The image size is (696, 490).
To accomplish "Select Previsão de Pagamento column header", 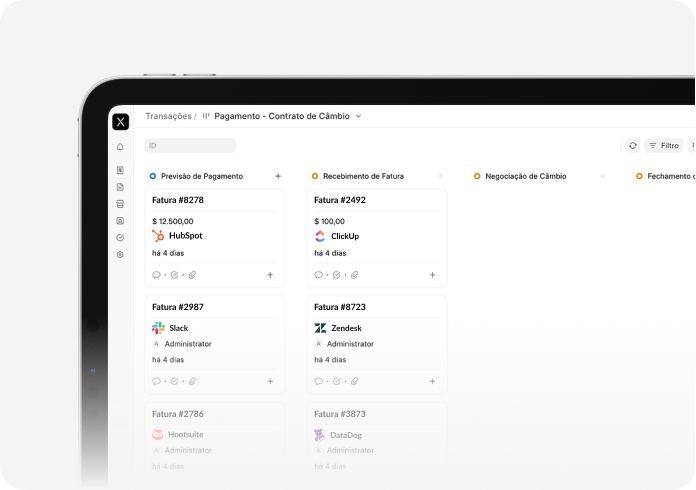I will click(202, 176).
